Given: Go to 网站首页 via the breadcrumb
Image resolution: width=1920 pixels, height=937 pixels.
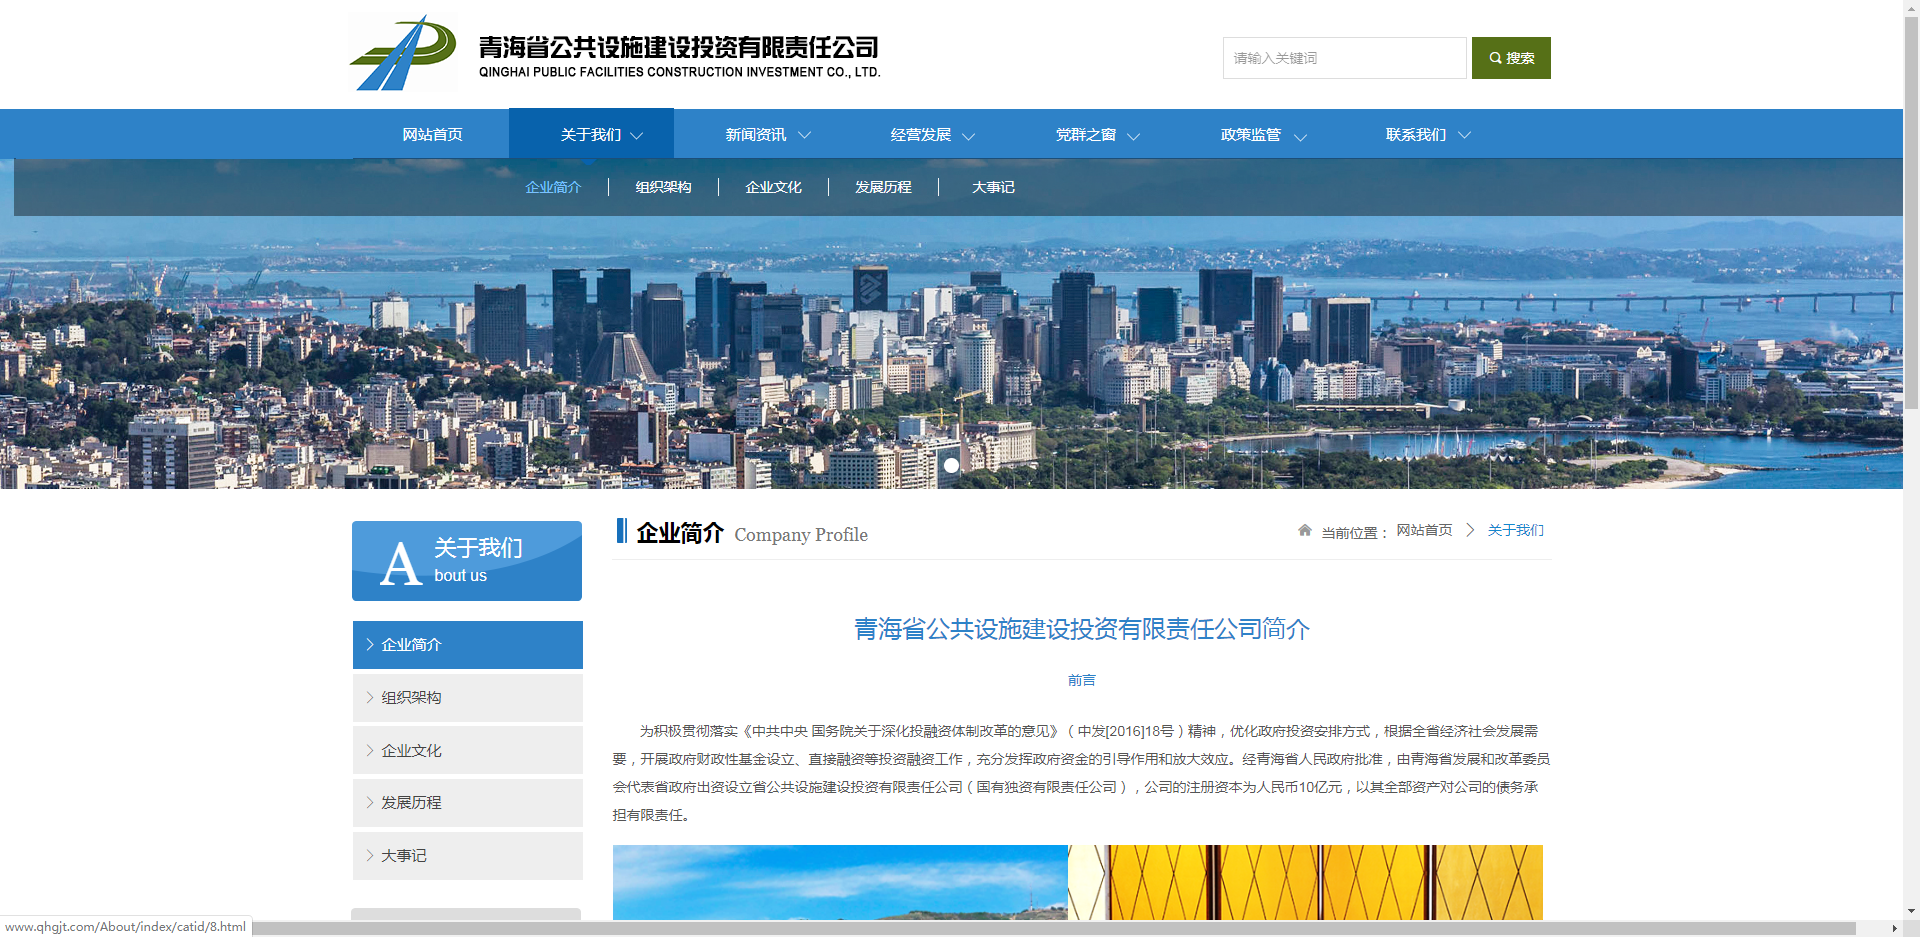Looking at the screenshot, I should [1424, 530].
